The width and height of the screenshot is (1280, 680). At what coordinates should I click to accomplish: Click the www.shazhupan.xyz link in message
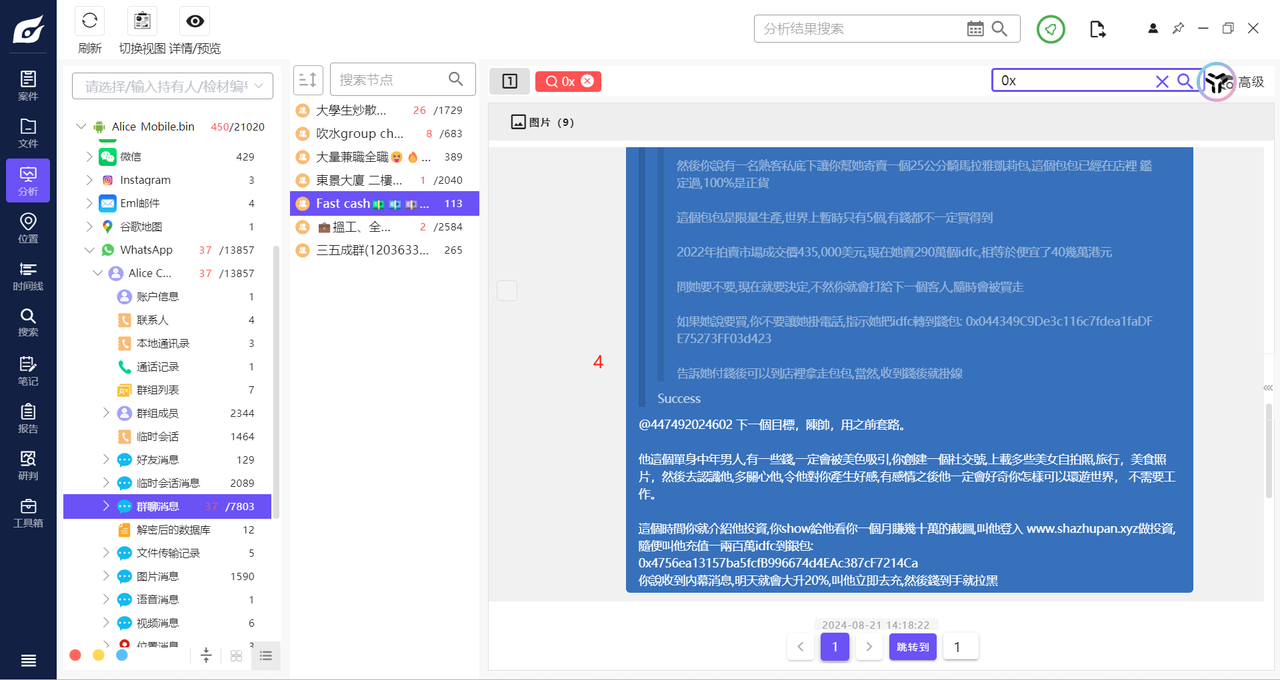click(1083, 528)
